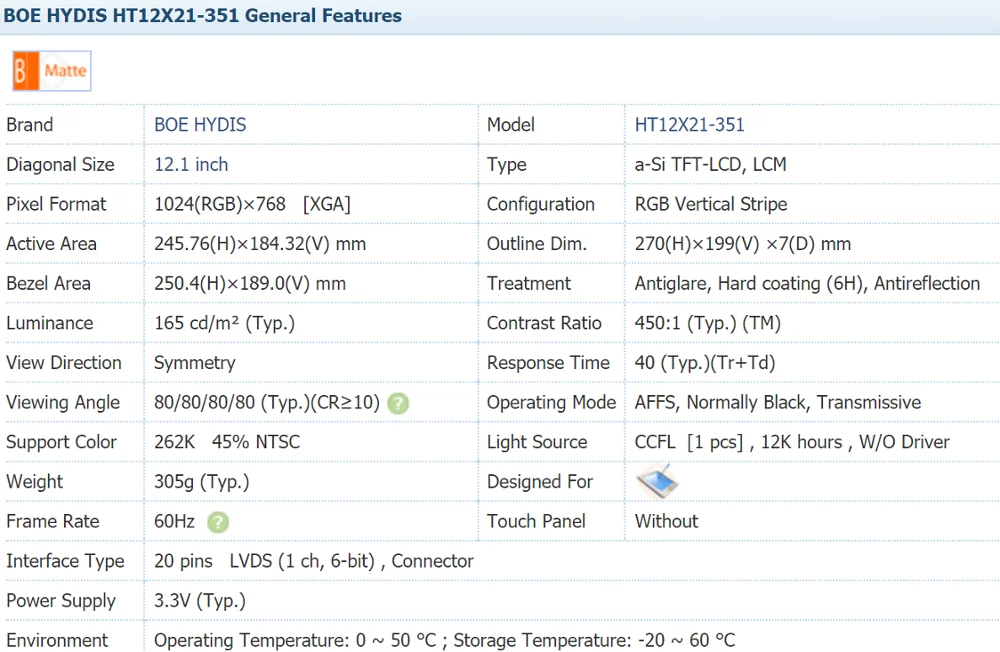The width and height of the screenshot is (1000, 652).
Task: Click the 'Designed For' label
Action: coord(540,482)
